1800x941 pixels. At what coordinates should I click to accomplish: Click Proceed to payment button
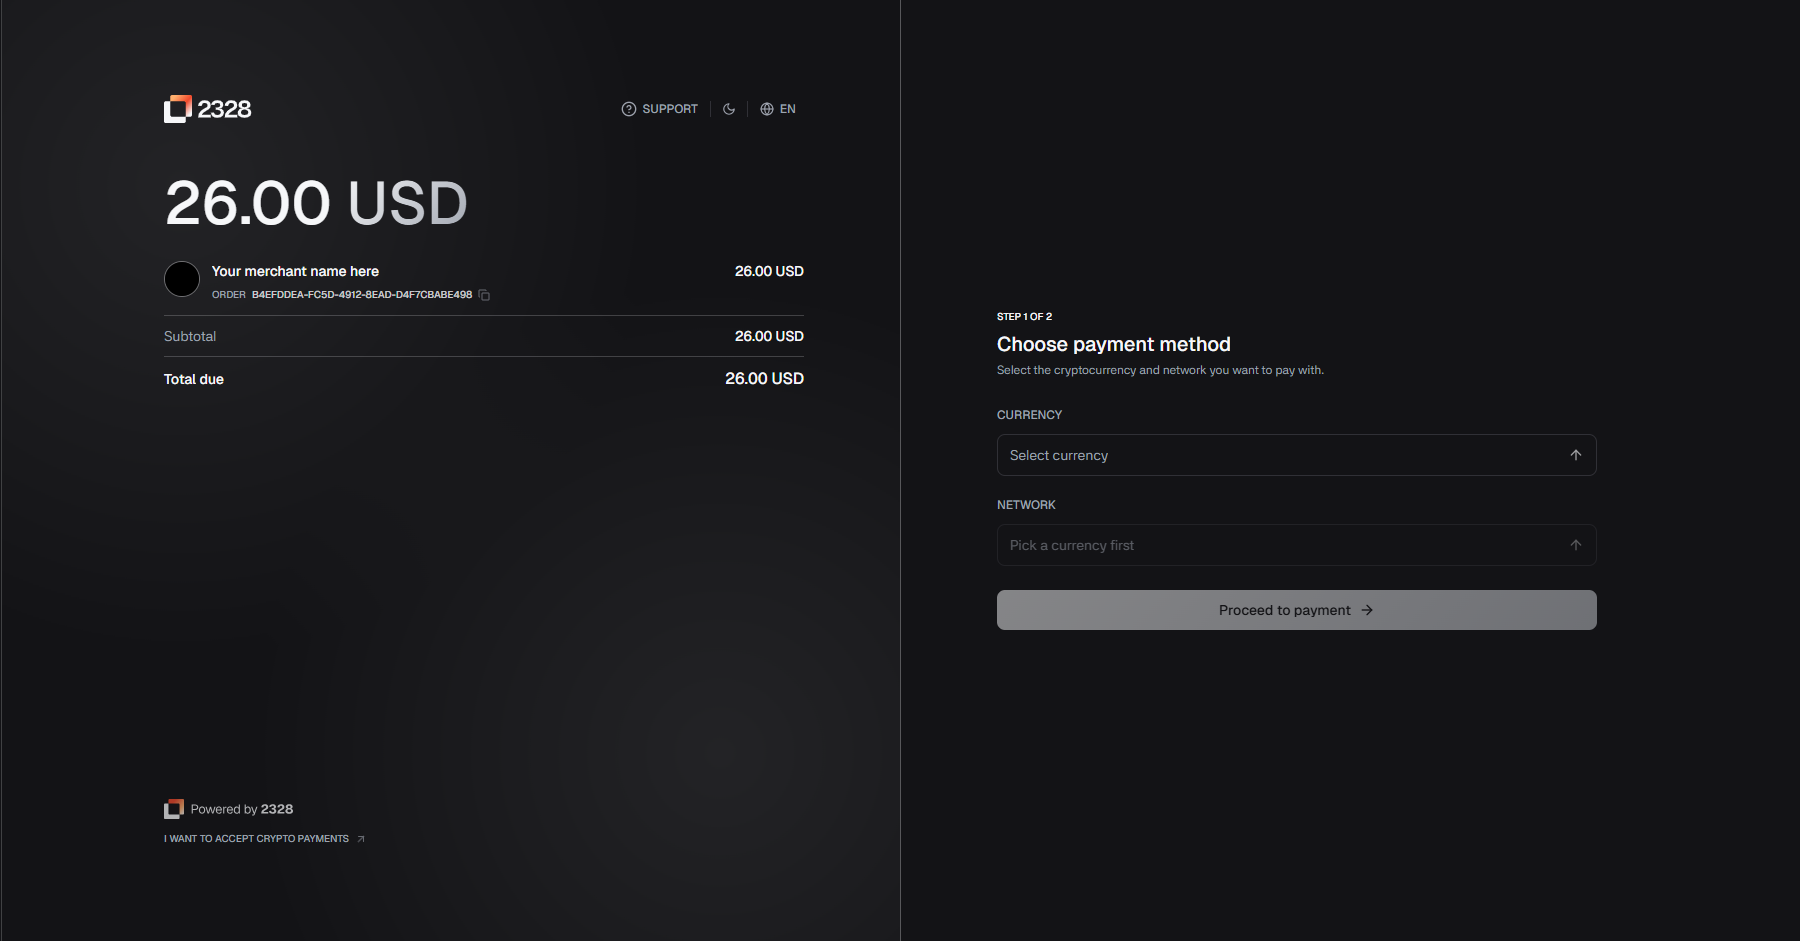point(1296,610)
